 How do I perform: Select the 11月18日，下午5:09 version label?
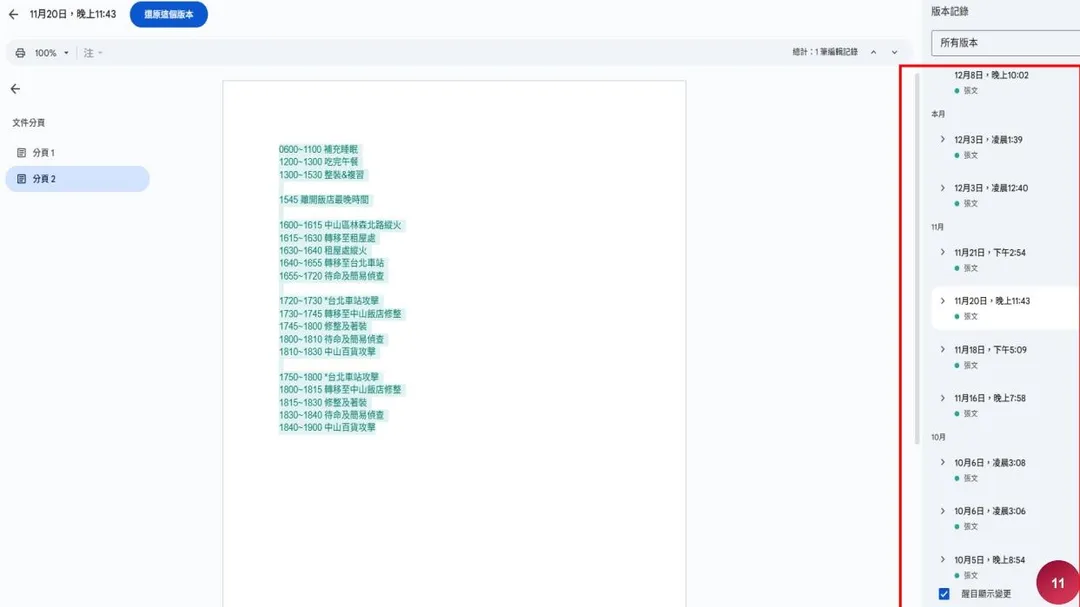[x=990, y=350]
